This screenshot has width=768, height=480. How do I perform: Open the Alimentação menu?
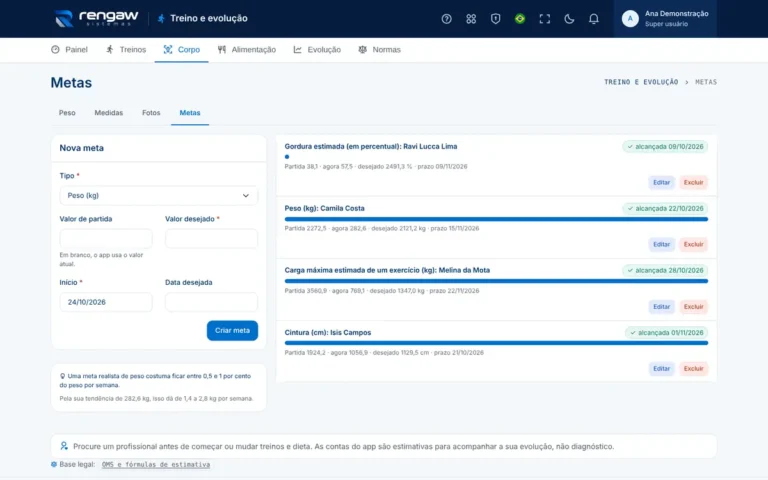247,49
